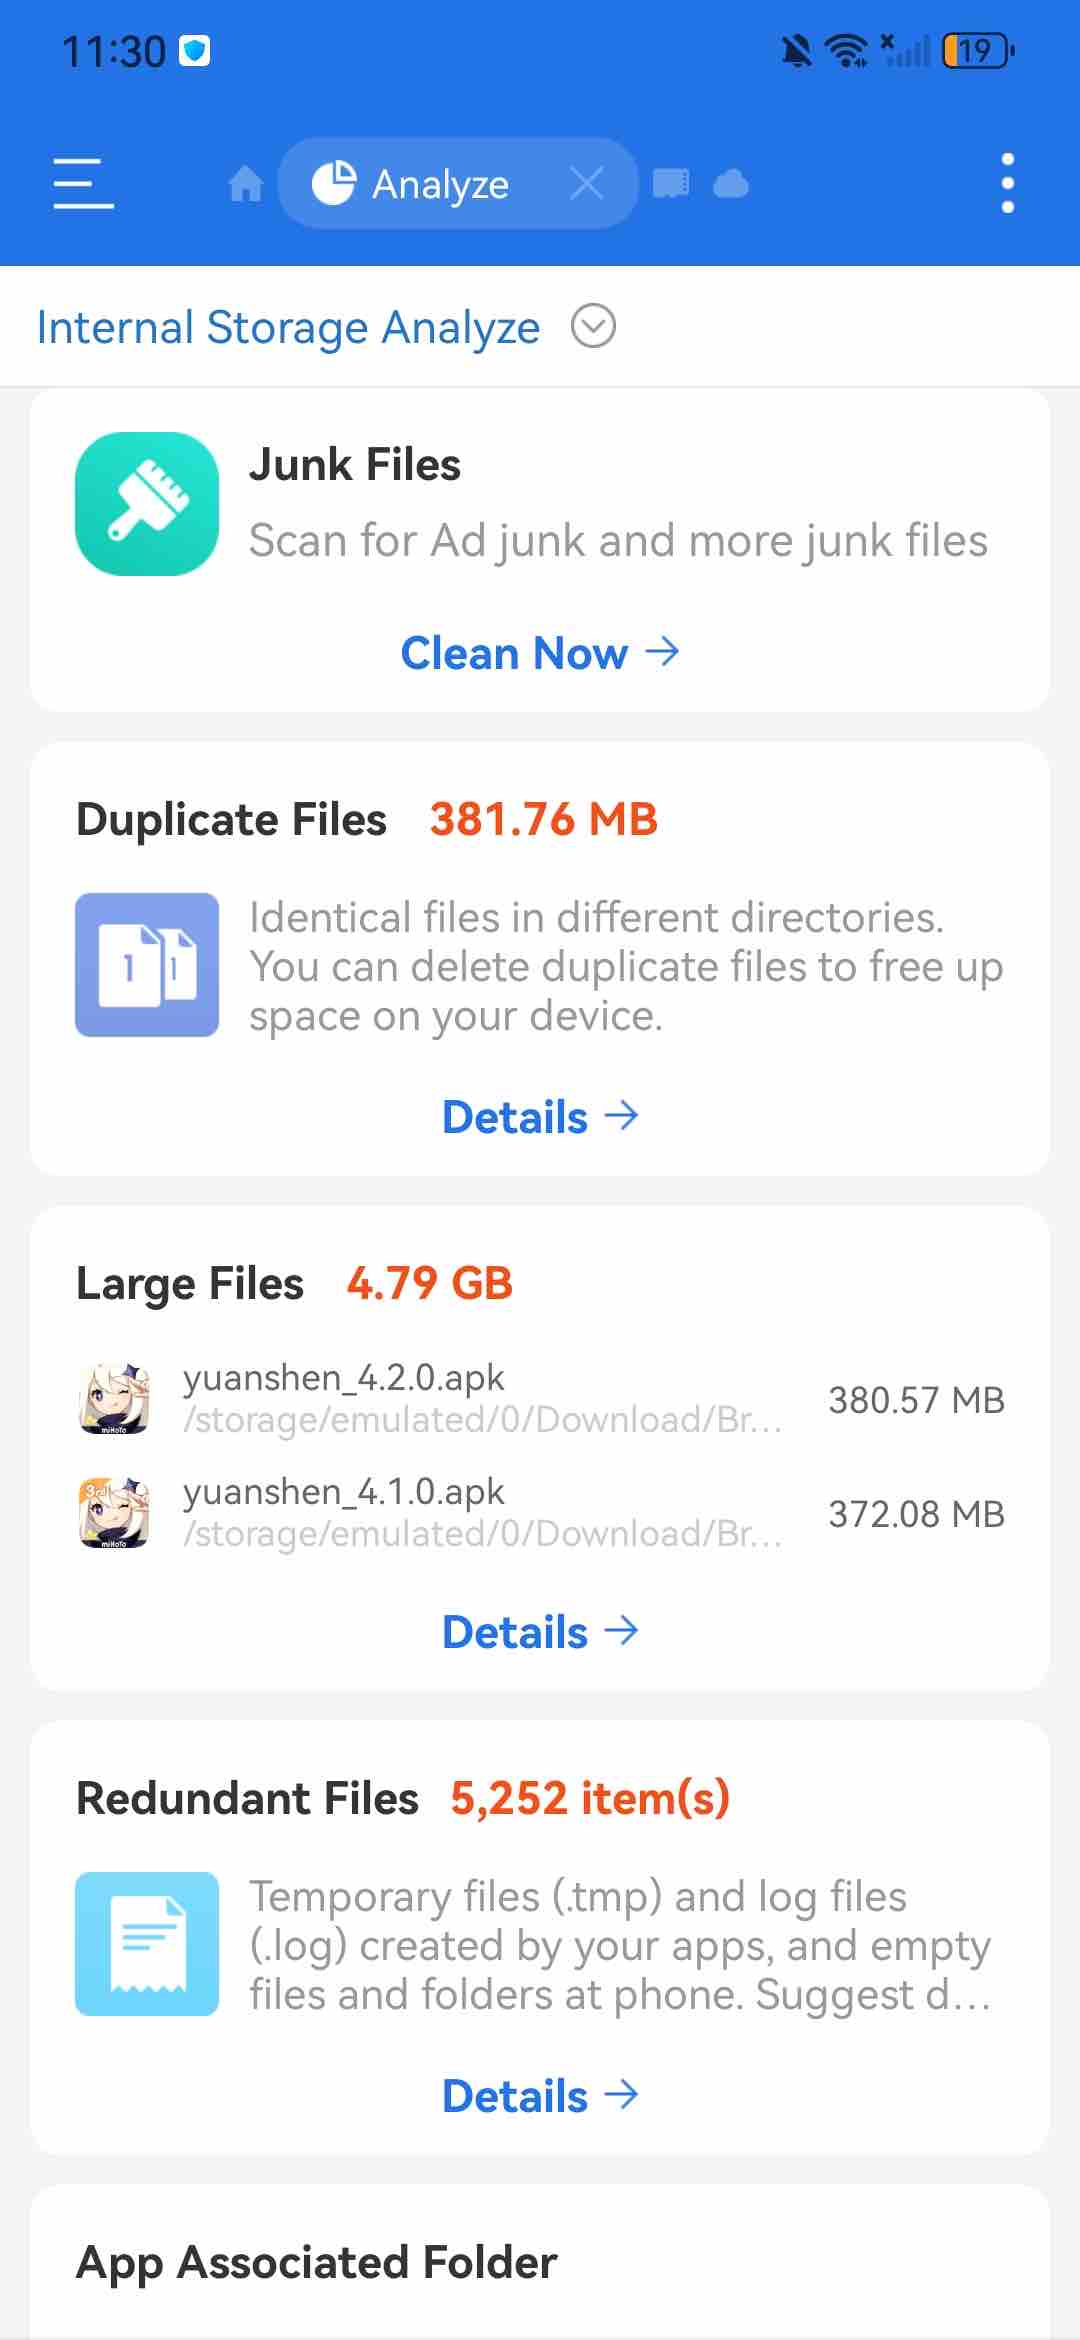1080x2340 pixels.
Task: Open the App Associated Folder card
Action: (540, 2262)
